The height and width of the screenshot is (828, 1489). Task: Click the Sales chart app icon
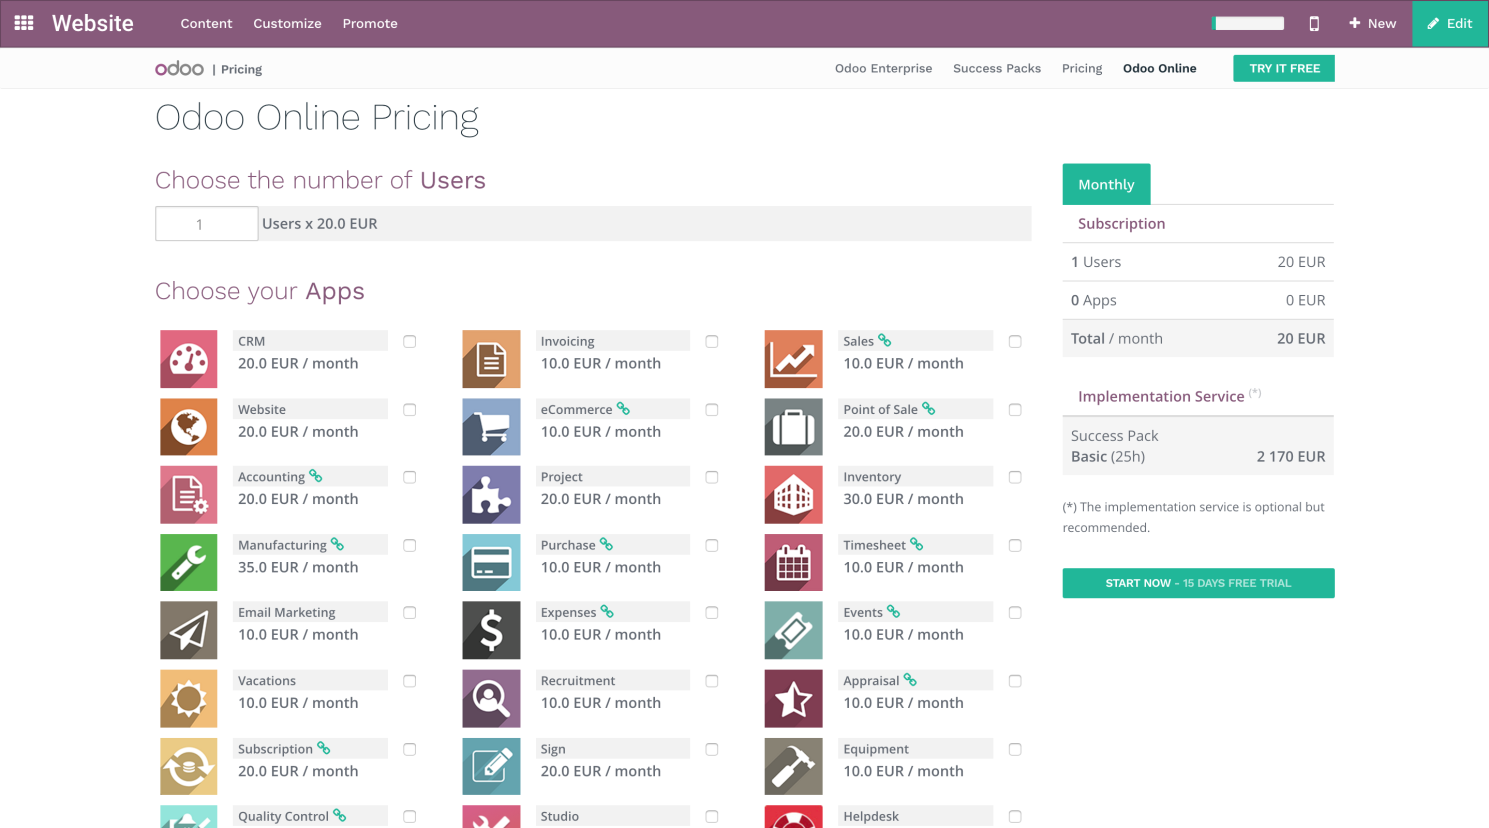794,359
